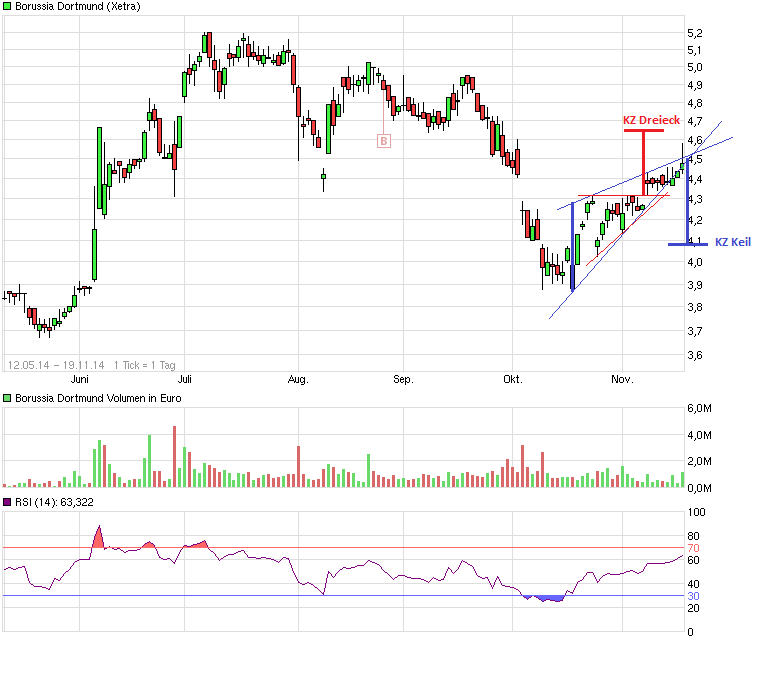Image resolution: width=769 pixels, height=680 pixels.
Task: Click the 6,0M volume axis label
Action: click(699, 408)
